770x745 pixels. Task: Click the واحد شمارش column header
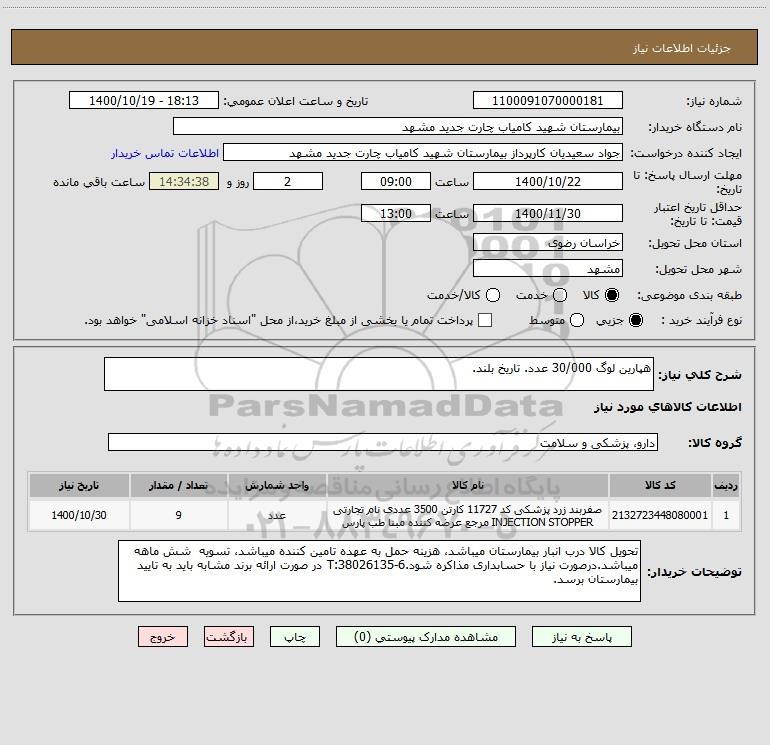click(x=277, y=485)
